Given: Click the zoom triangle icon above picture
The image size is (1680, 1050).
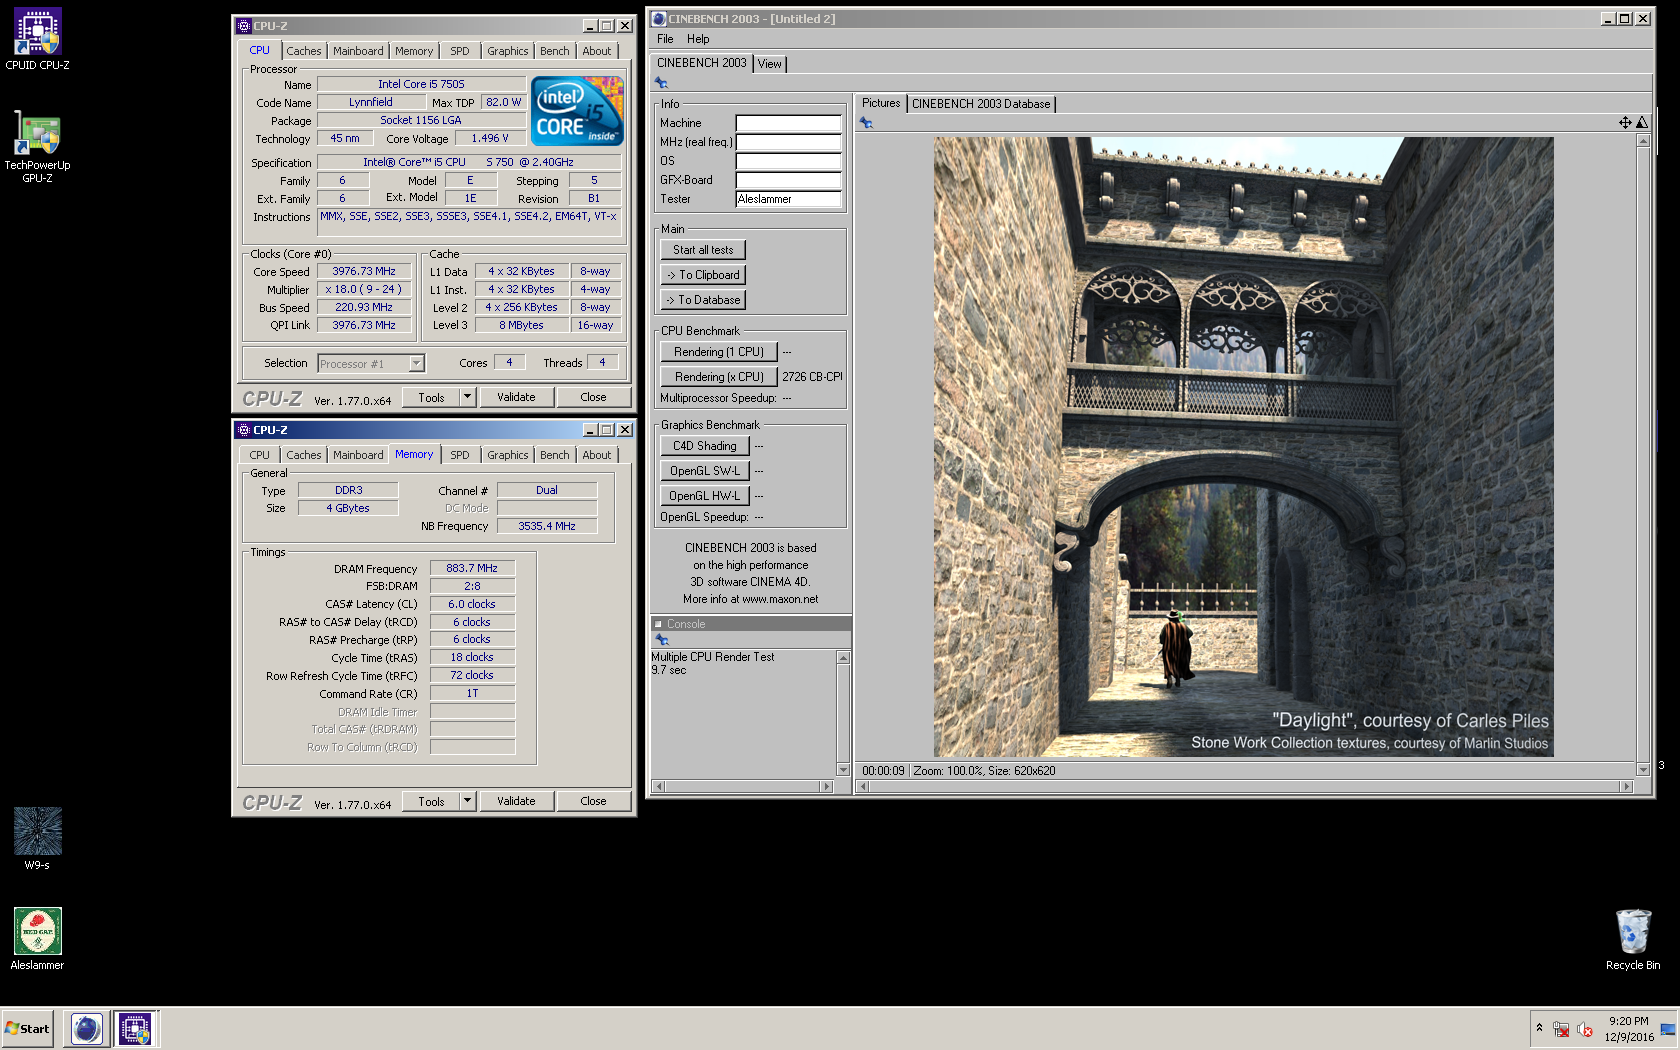Looking at the screenshot, I should (x=1641, y=122).
